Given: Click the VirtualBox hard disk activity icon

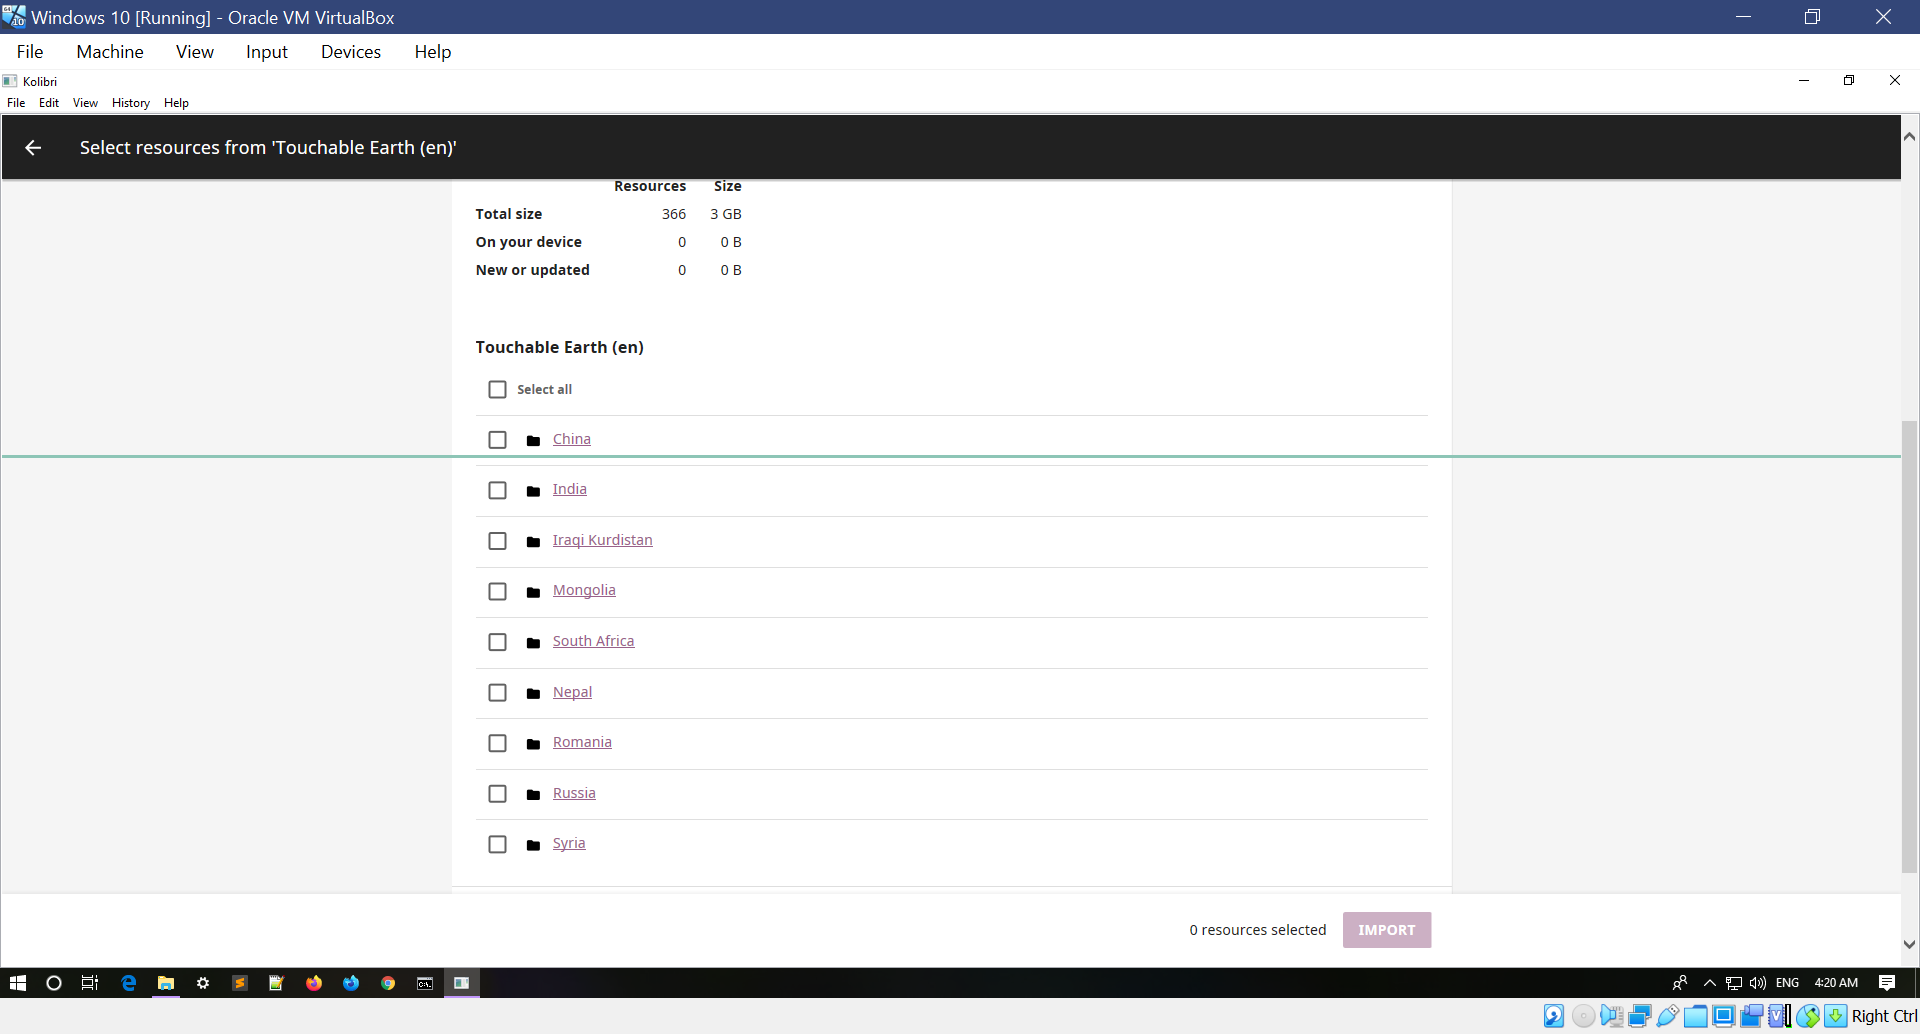Looking at the screenshot, I should pyautogui.click(x=1553, y=1016).
